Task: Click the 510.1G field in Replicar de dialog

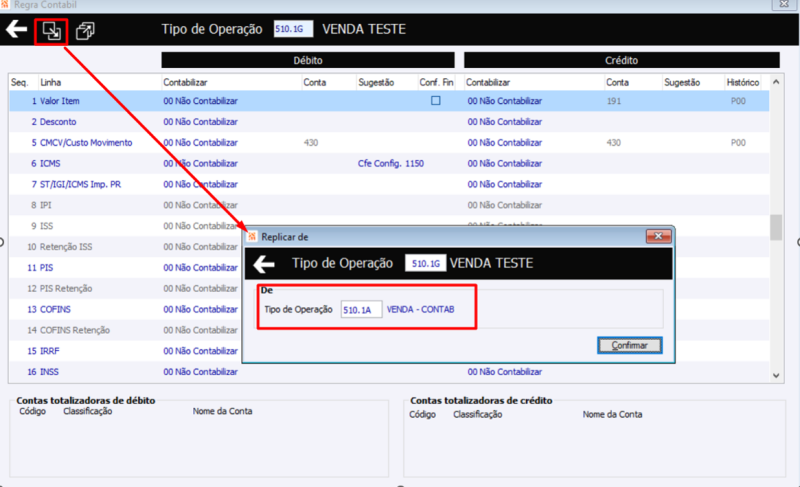Action: point(426,263)
